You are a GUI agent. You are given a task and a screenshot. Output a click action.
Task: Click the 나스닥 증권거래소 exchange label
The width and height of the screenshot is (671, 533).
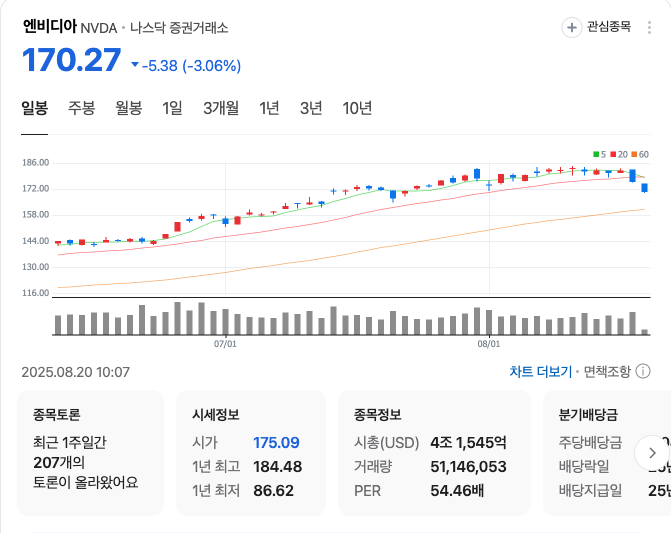(179, 28)
